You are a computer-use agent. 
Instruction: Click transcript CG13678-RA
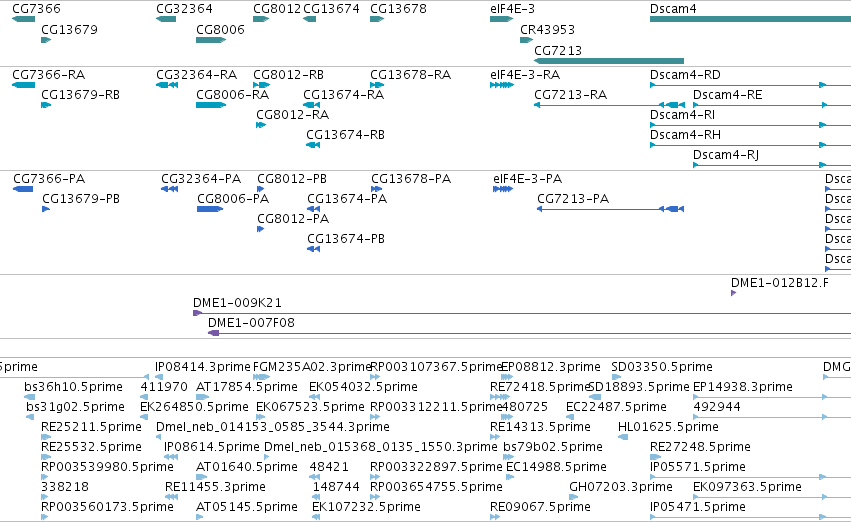[x=410, y=74]
